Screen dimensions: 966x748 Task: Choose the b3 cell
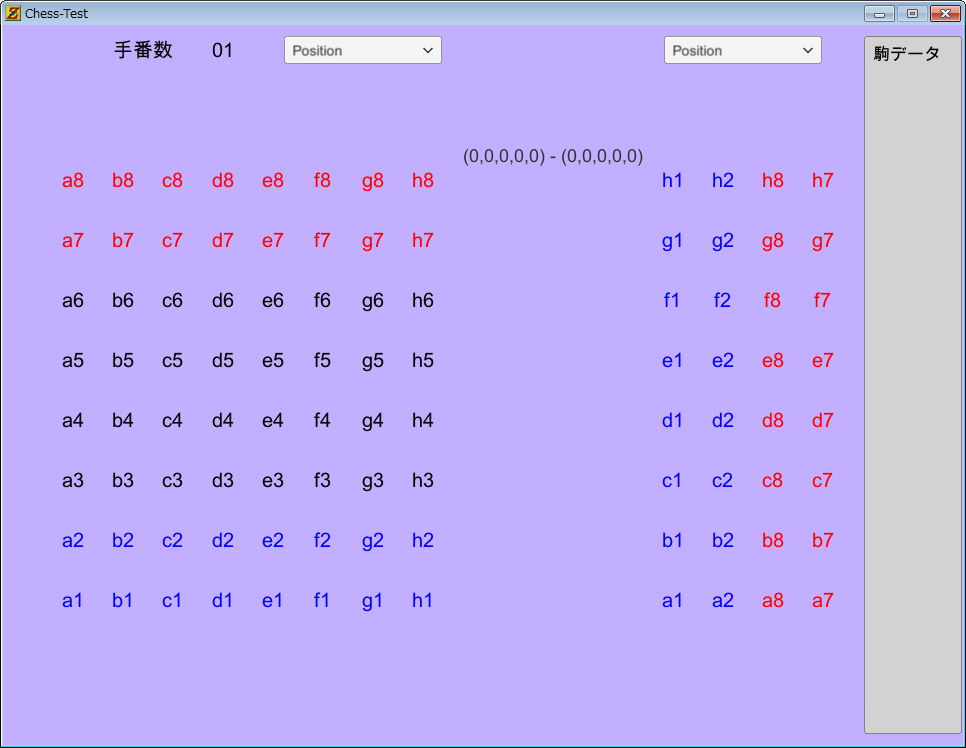123,480
